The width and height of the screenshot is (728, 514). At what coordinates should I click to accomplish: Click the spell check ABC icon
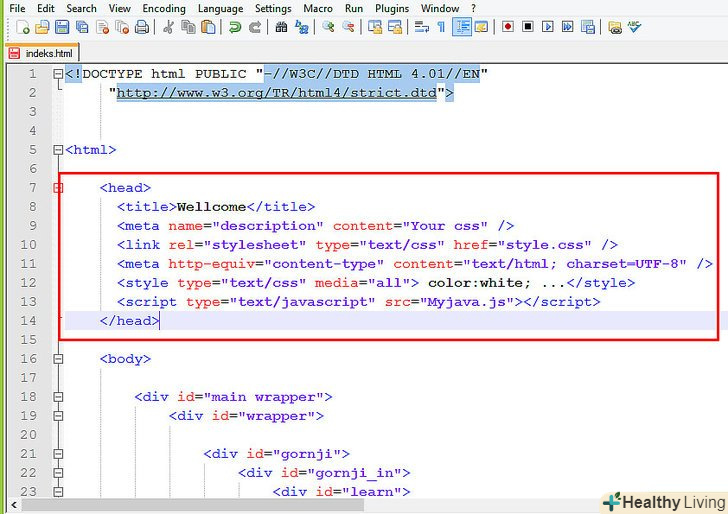636,27
